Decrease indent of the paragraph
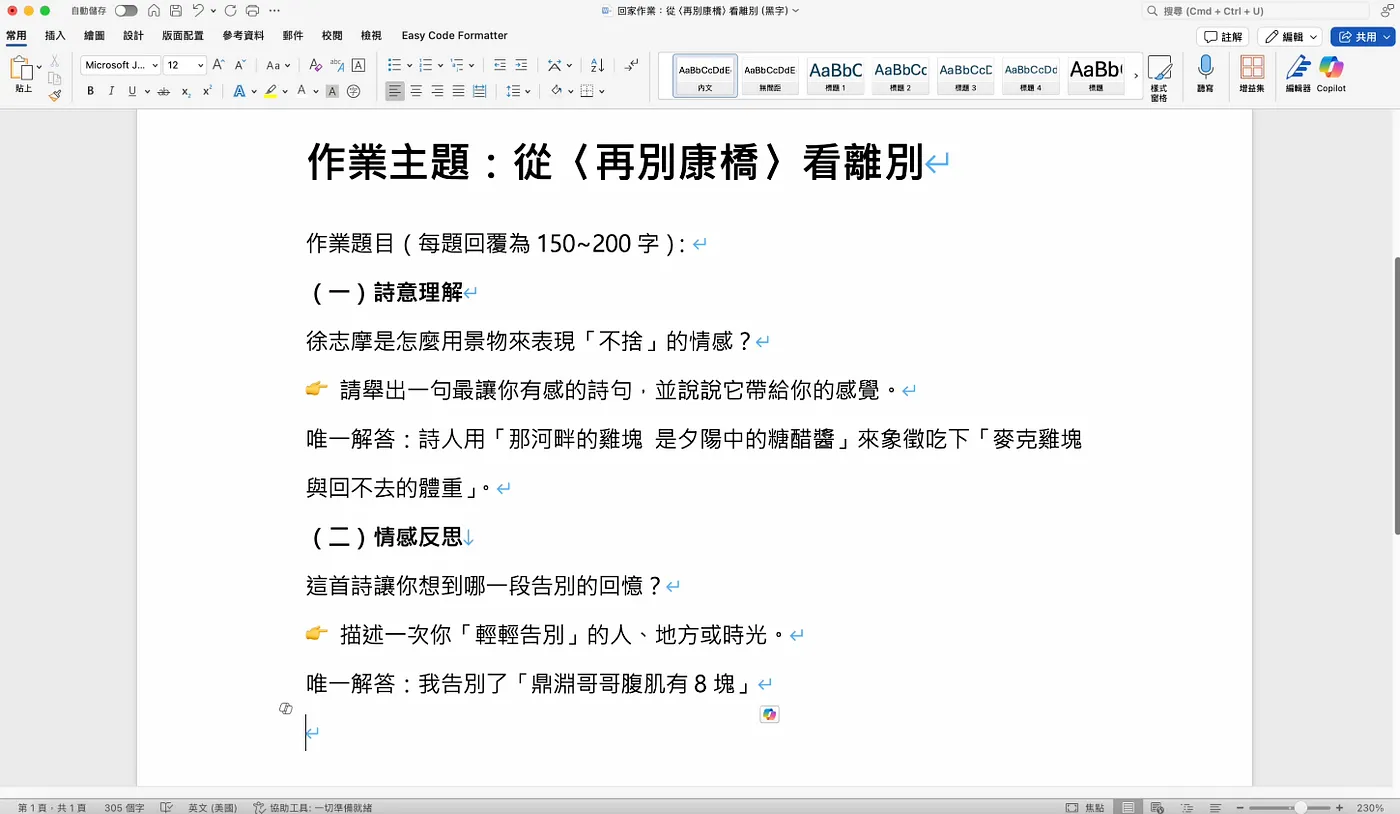Viewport: 1400px width, 814px height. click(500, 65)
